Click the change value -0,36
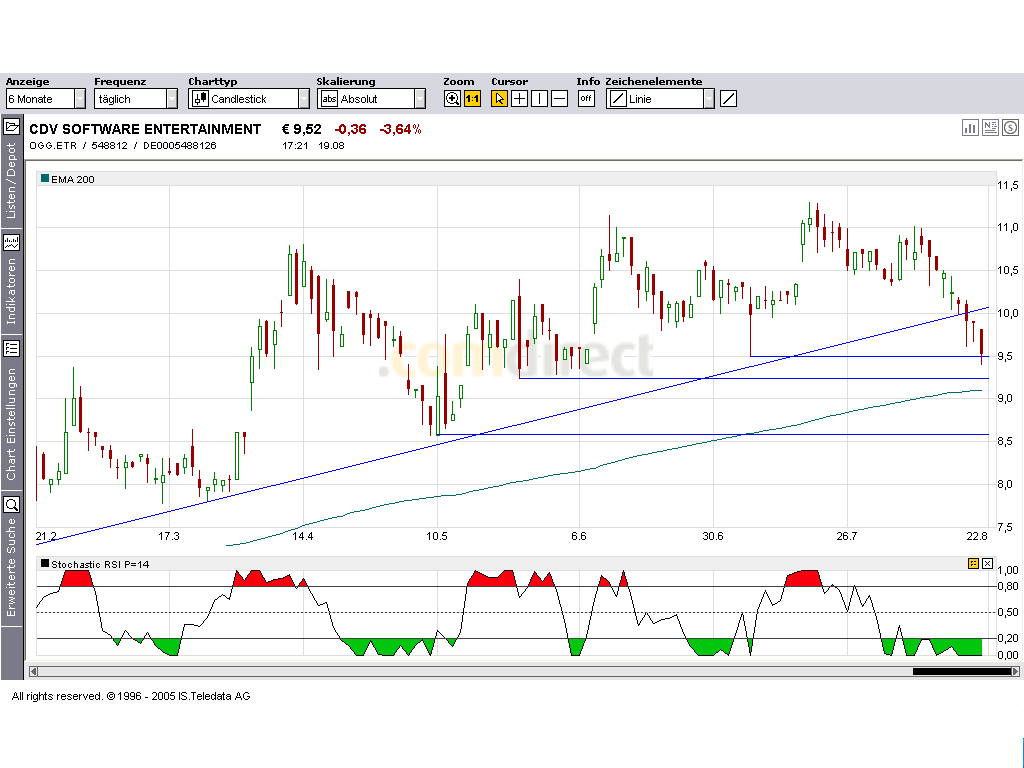The width and height of the screenshot is (1024, 768). click(x=351, y=129)
